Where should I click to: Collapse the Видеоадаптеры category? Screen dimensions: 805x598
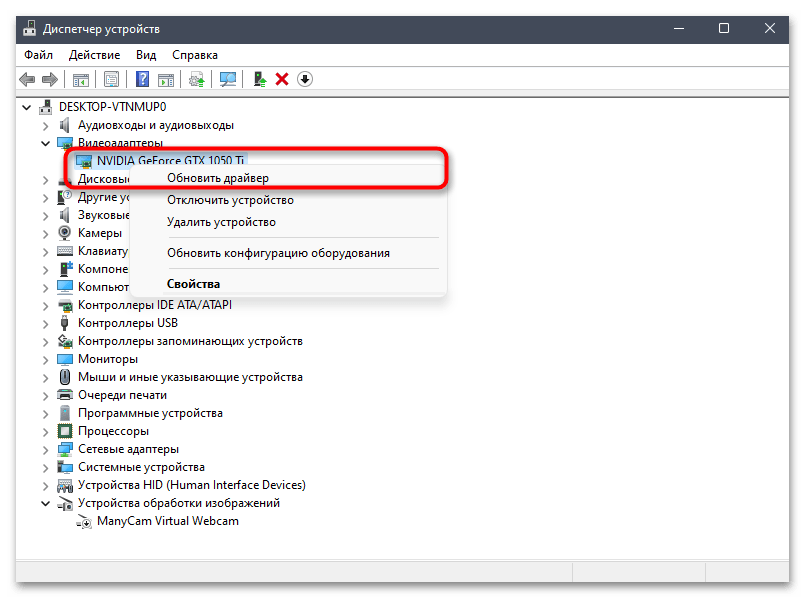point(46,143)
